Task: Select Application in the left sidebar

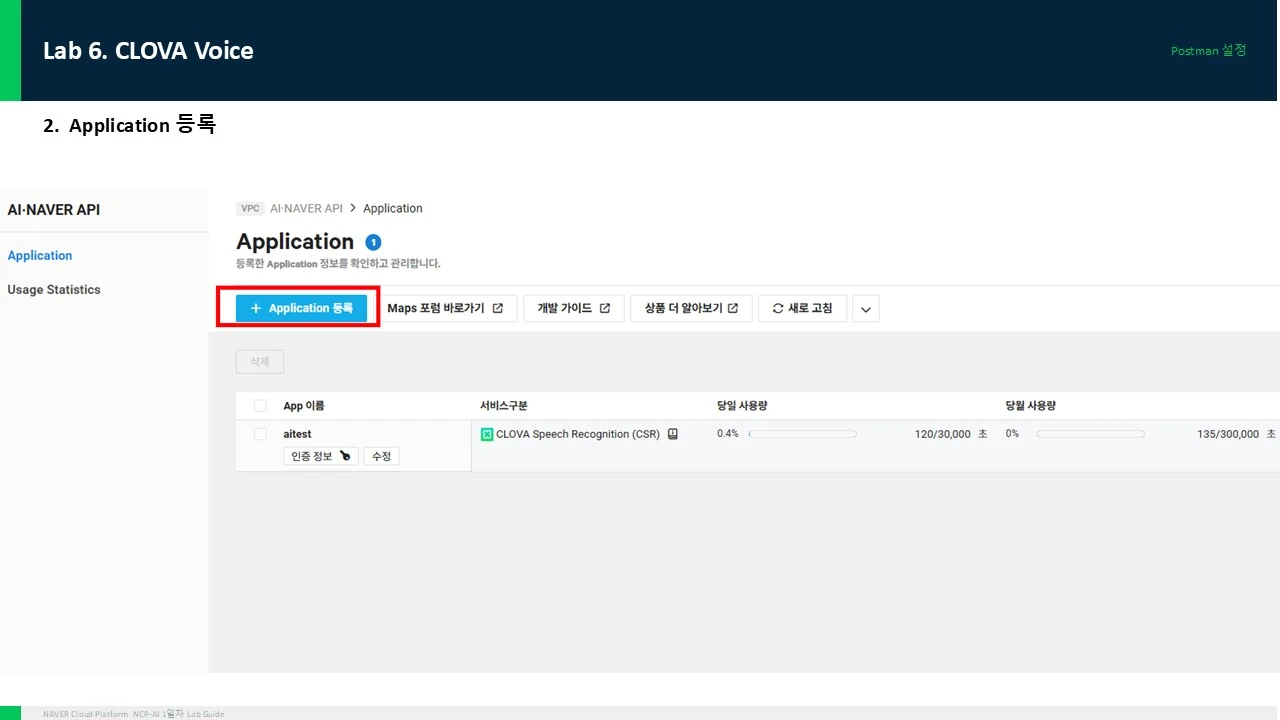Action: (40, 256)
